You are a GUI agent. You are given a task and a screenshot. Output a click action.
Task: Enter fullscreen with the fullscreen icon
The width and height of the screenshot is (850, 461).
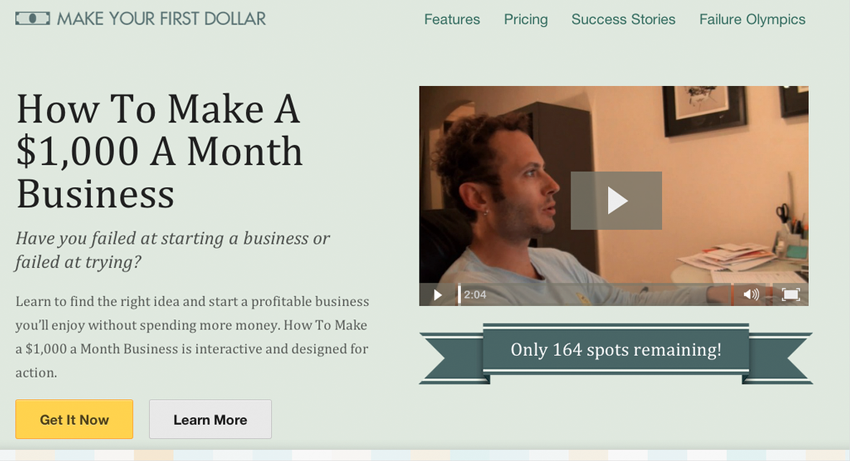tap(790, 294)
